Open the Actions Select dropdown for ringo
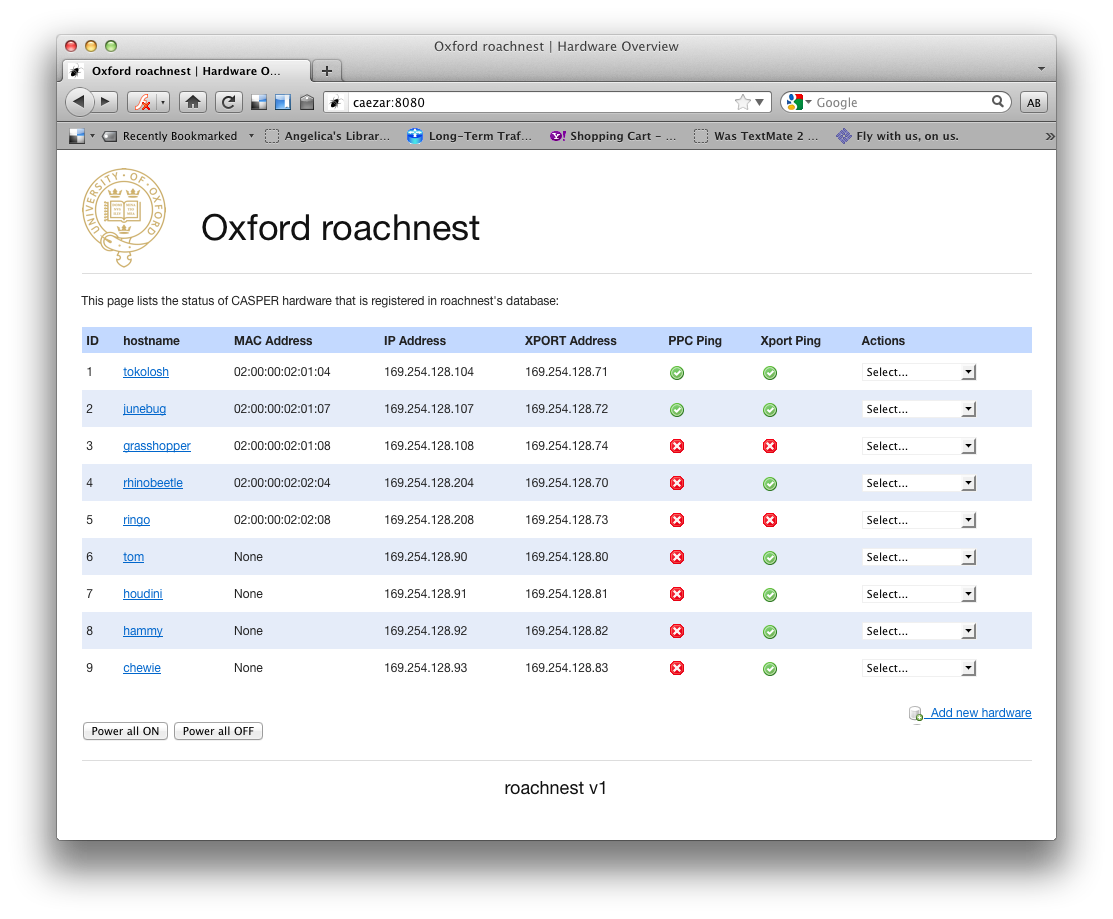The width and height of the screenshot is (1113, 919). point(918,520)
